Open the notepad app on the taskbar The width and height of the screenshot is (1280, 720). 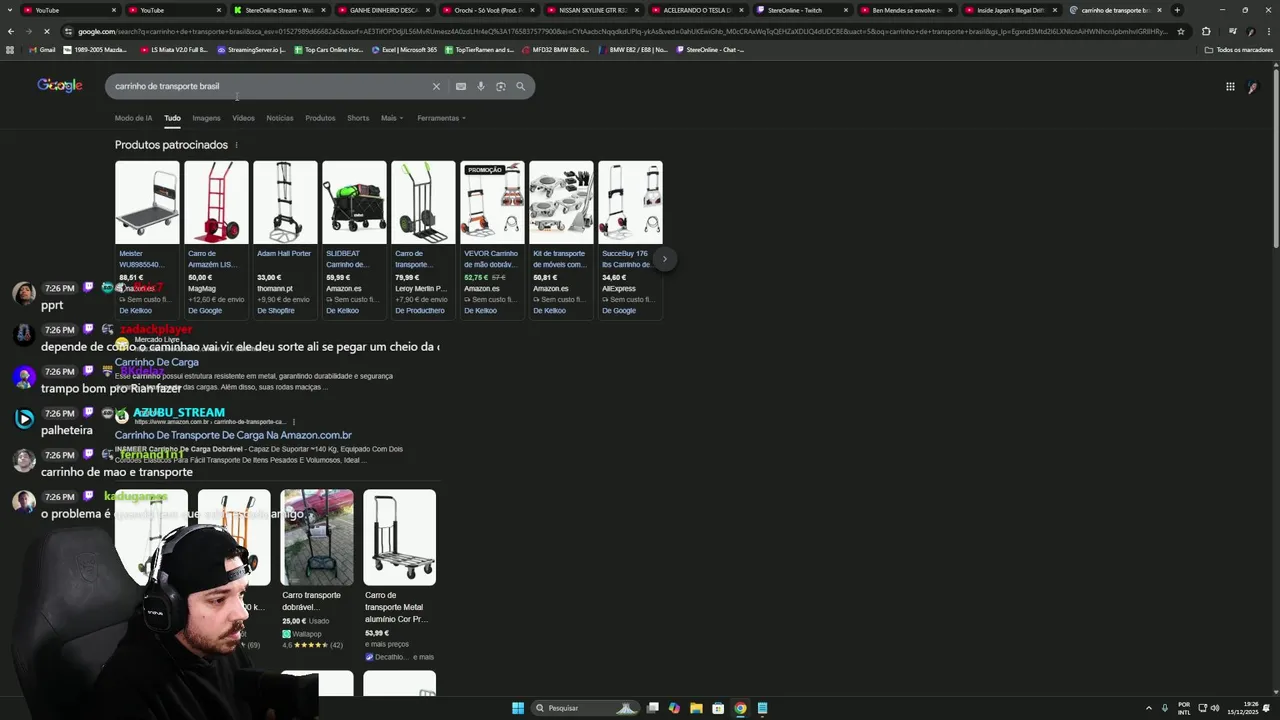point(762,708)
